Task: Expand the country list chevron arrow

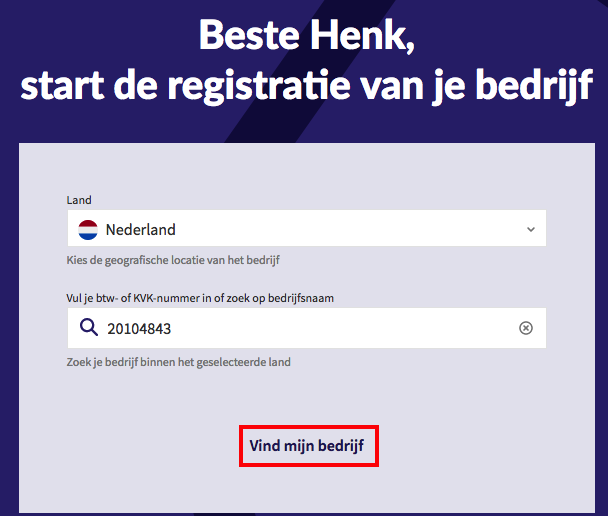Action: click(530, 230)
